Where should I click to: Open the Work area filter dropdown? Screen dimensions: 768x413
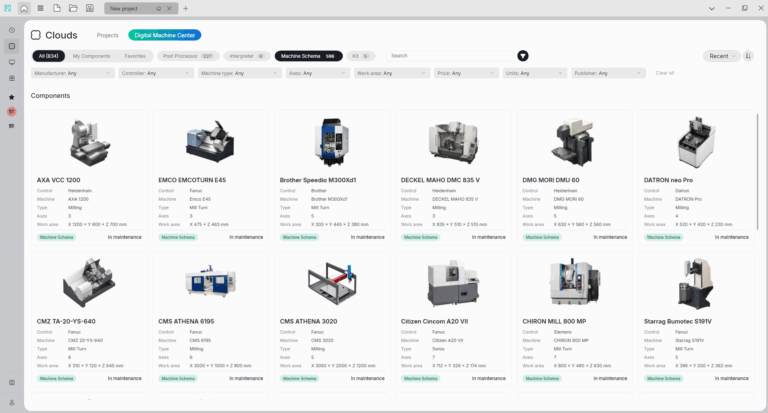click(392, 73)
